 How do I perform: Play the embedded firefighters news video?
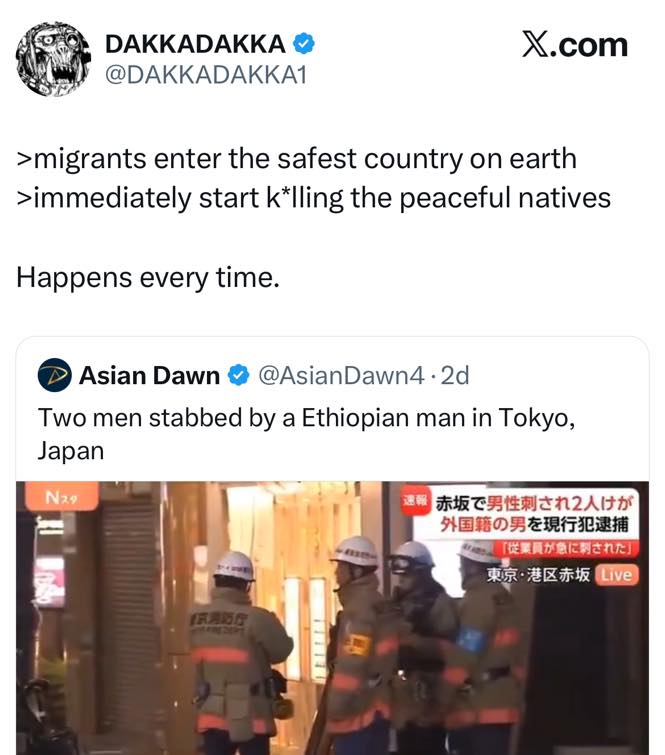332,618
